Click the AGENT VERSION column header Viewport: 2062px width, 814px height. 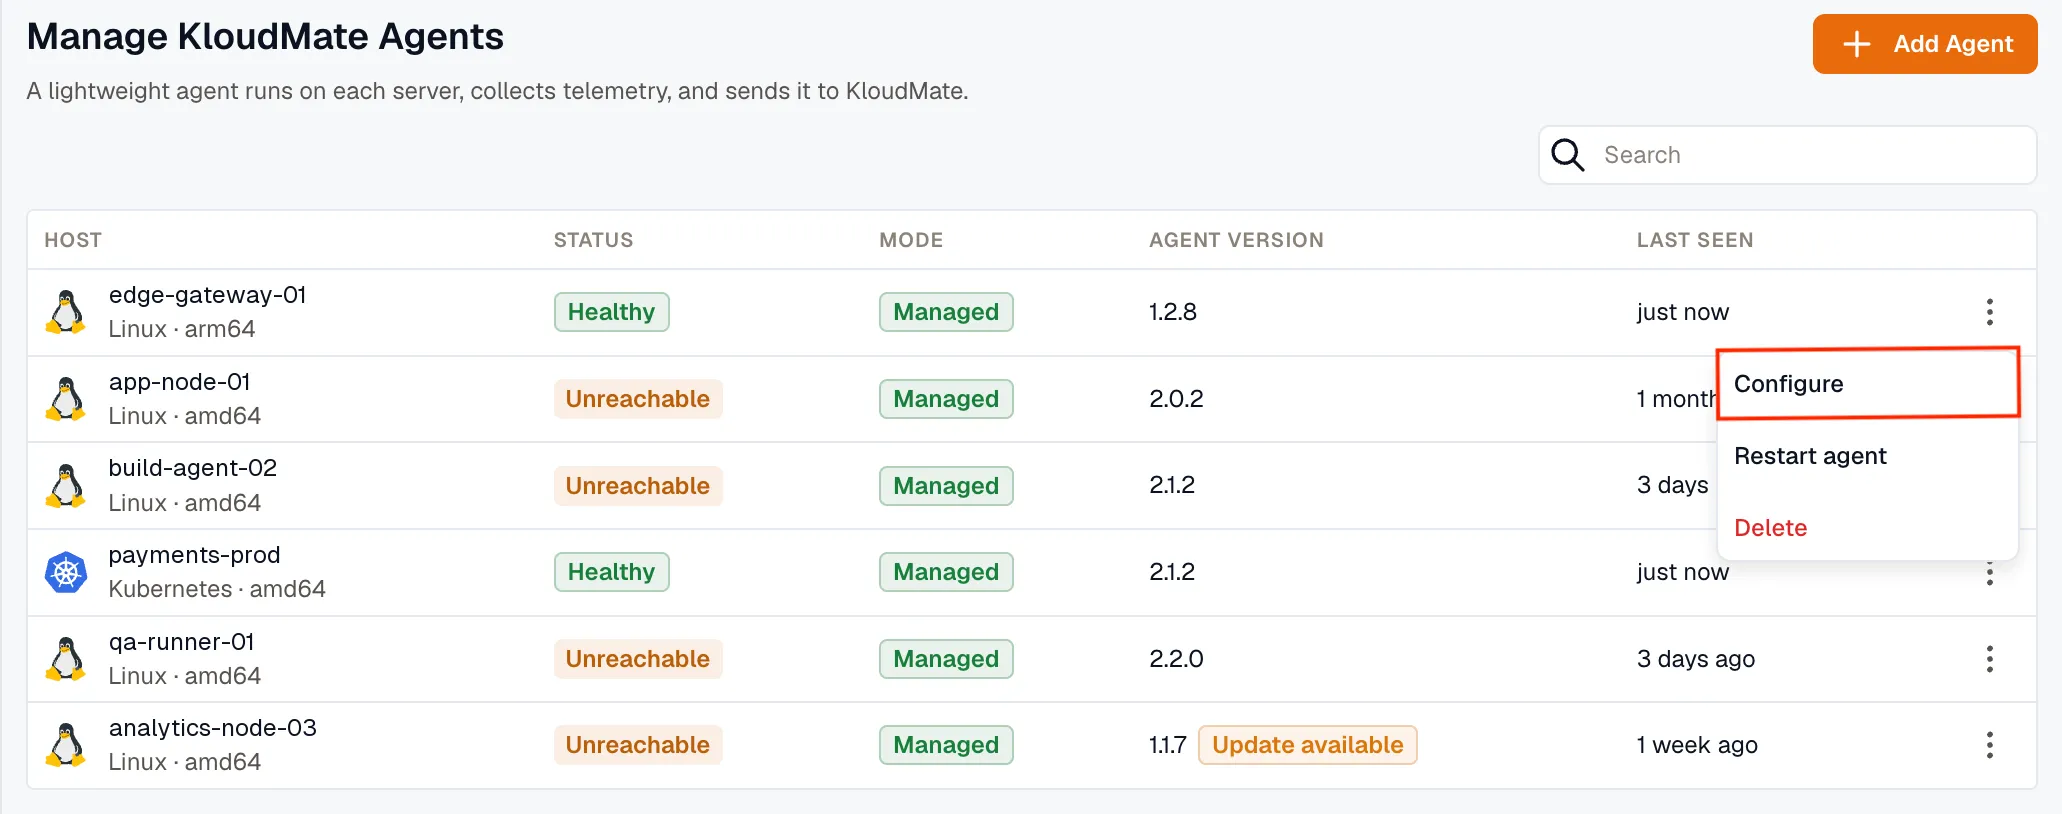(1236, 240)
